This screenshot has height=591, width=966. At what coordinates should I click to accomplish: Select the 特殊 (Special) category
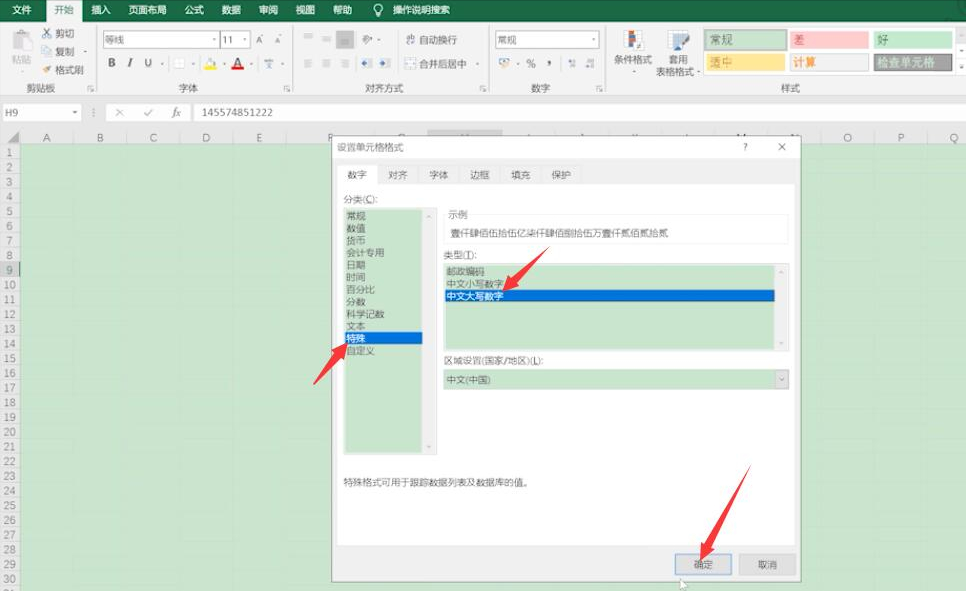pyautogui.click(x=383, y=338)
